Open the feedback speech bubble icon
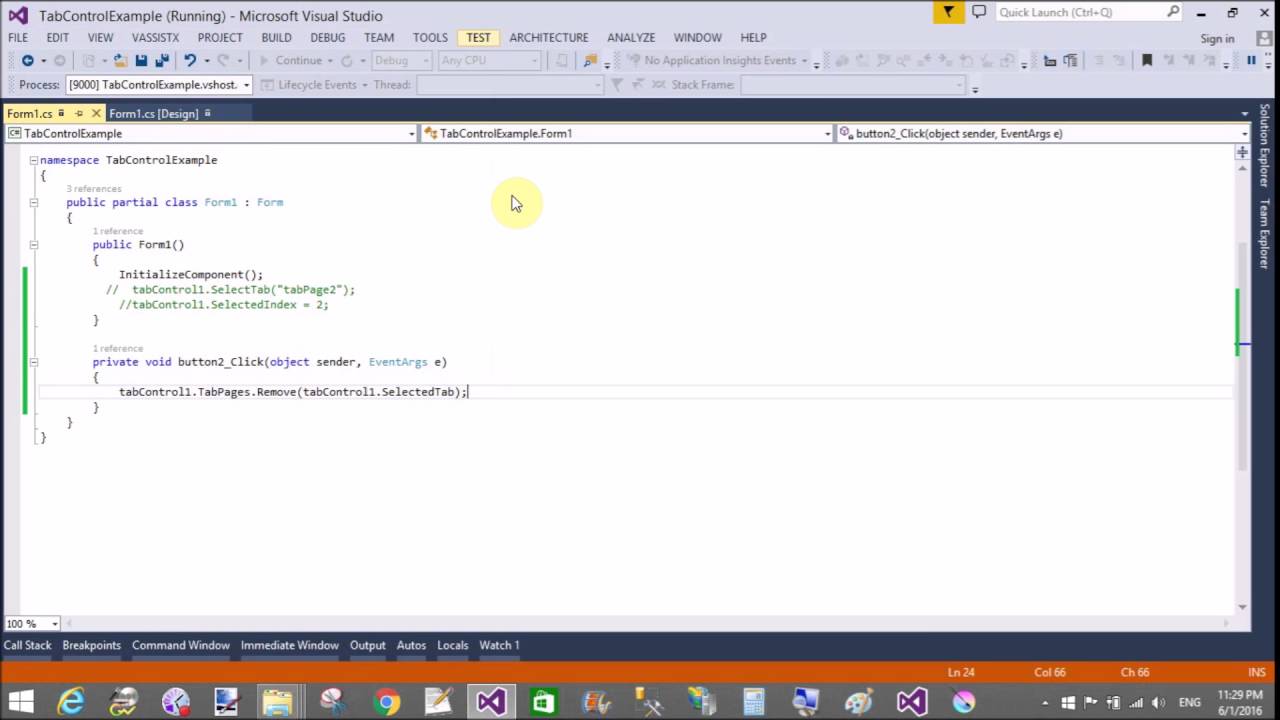The image size is (1280, 720). [979, 12]
